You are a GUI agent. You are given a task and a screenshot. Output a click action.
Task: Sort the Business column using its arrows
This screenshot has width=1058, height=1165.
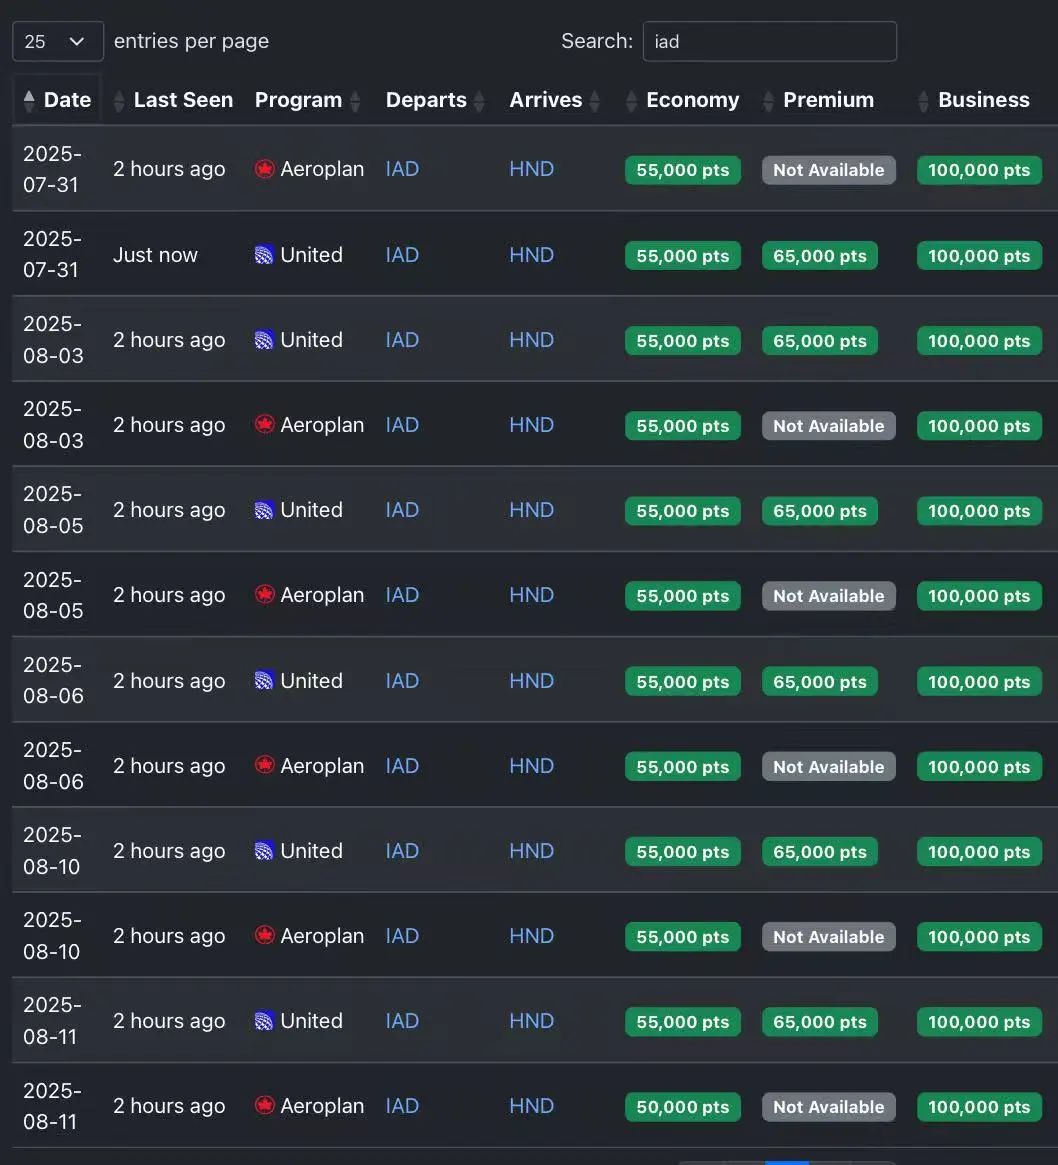923,100
